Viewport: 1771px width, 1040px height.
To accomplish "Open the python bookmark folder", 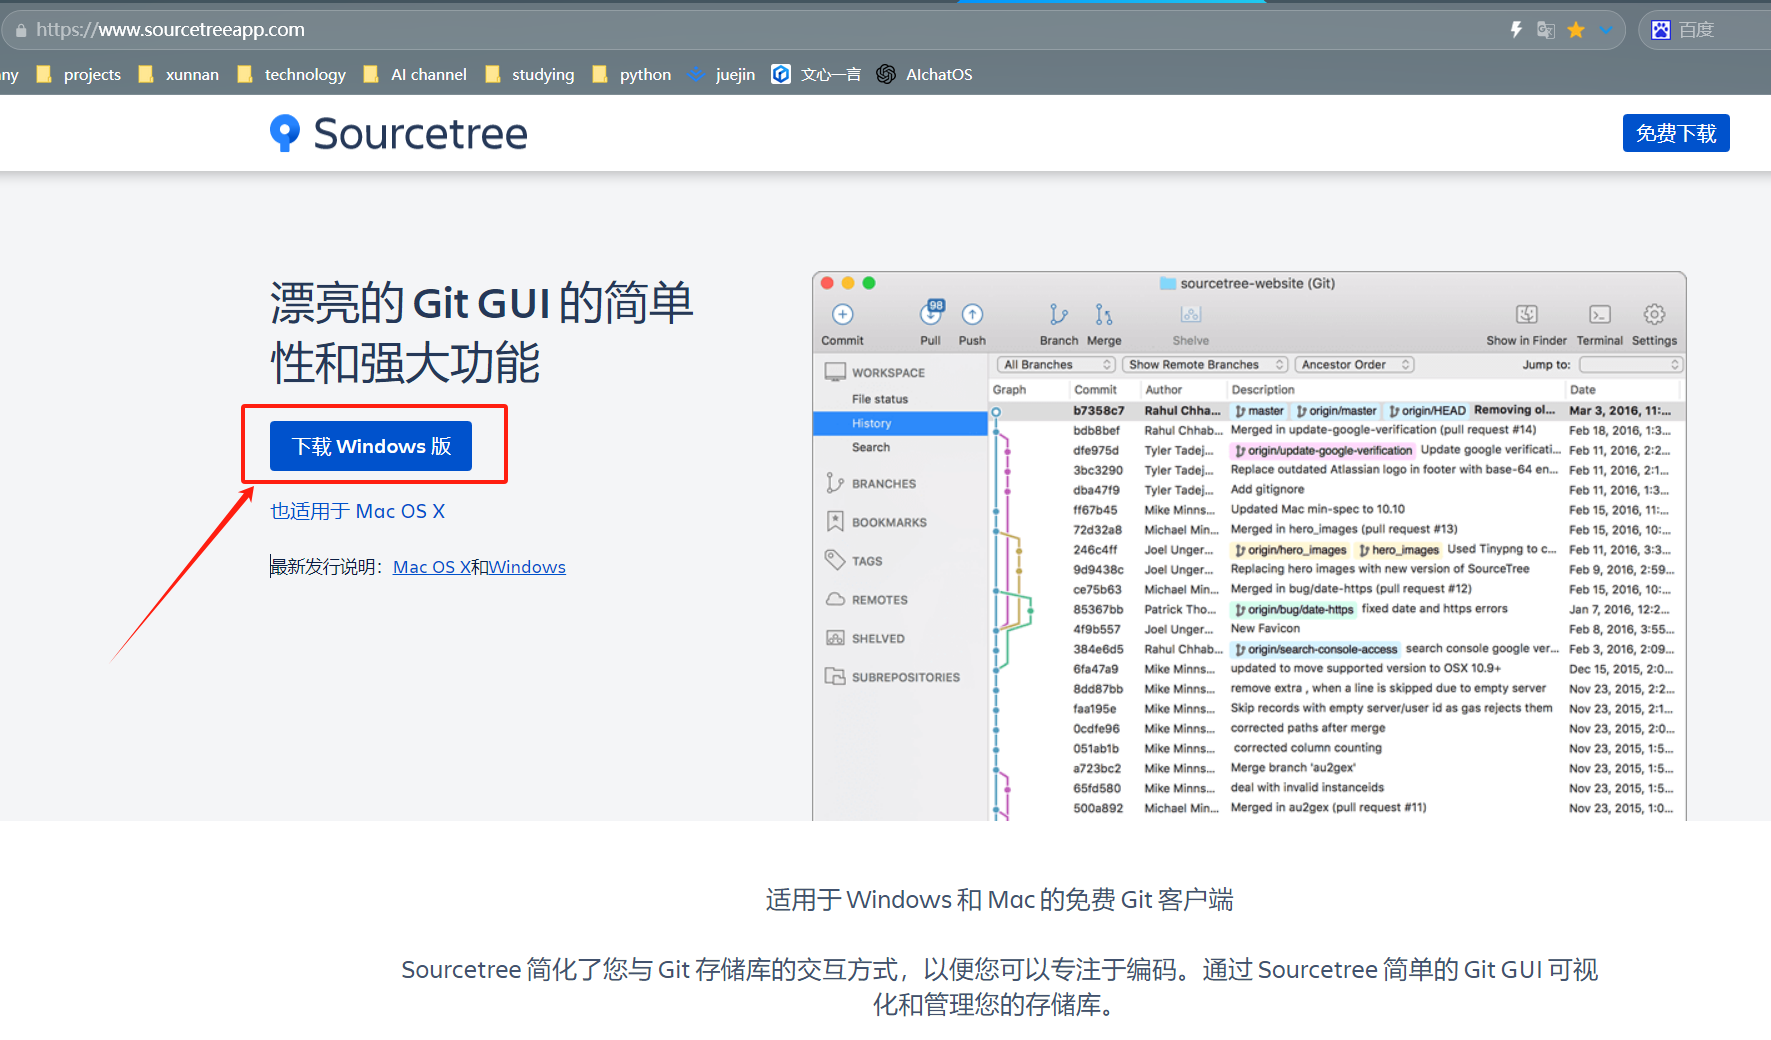I will pyautogui.click(x=631, y=74).
